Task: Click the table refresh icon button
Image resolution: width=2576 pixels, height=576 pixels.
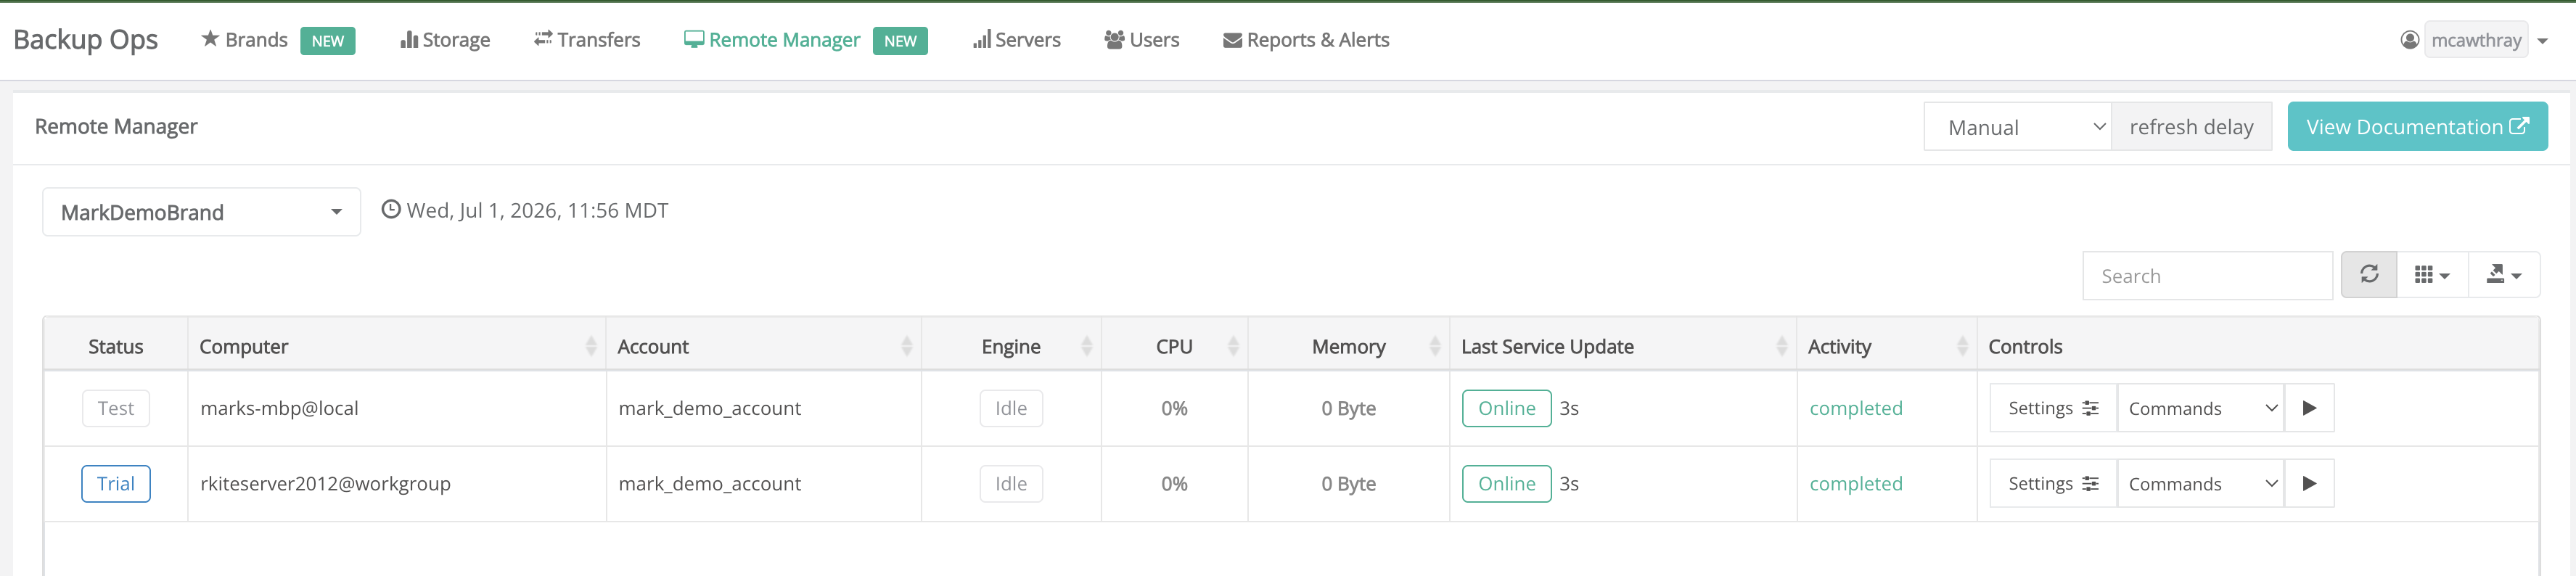Action: tap(2369, 274)
